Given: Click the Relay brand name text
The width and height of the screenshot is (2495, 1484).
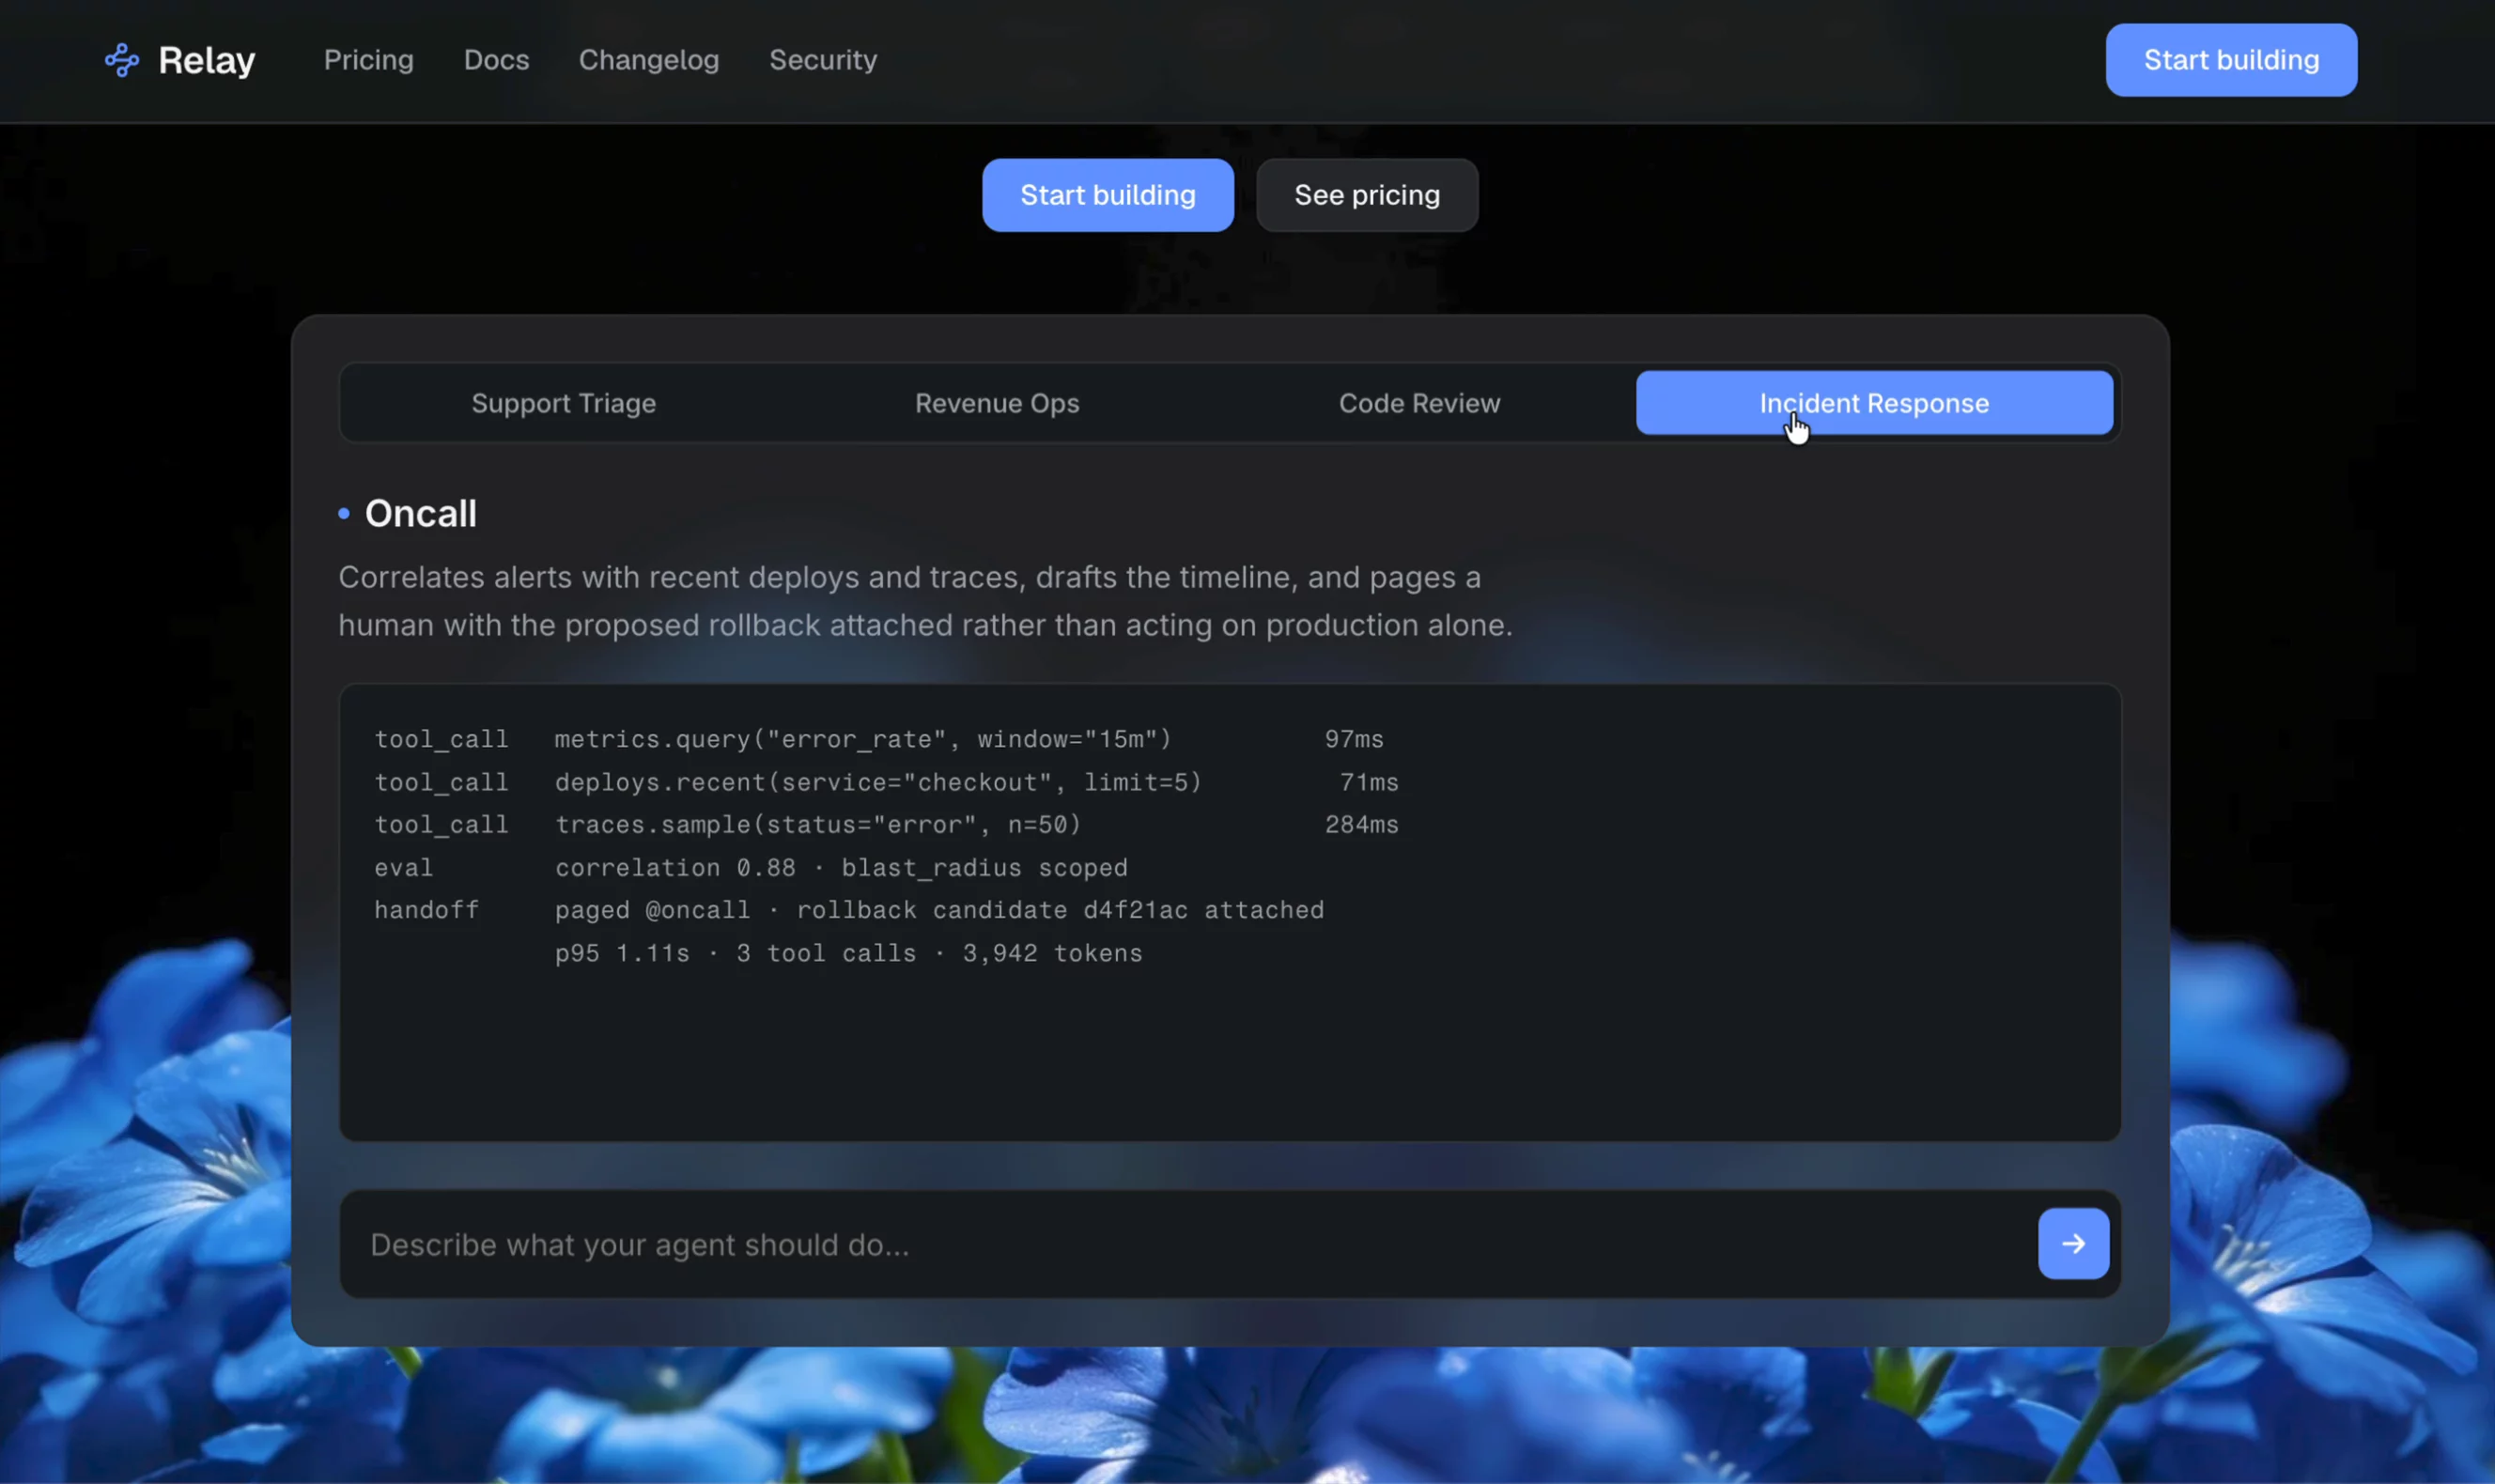Looking at the screenshot, I should 207,60.
